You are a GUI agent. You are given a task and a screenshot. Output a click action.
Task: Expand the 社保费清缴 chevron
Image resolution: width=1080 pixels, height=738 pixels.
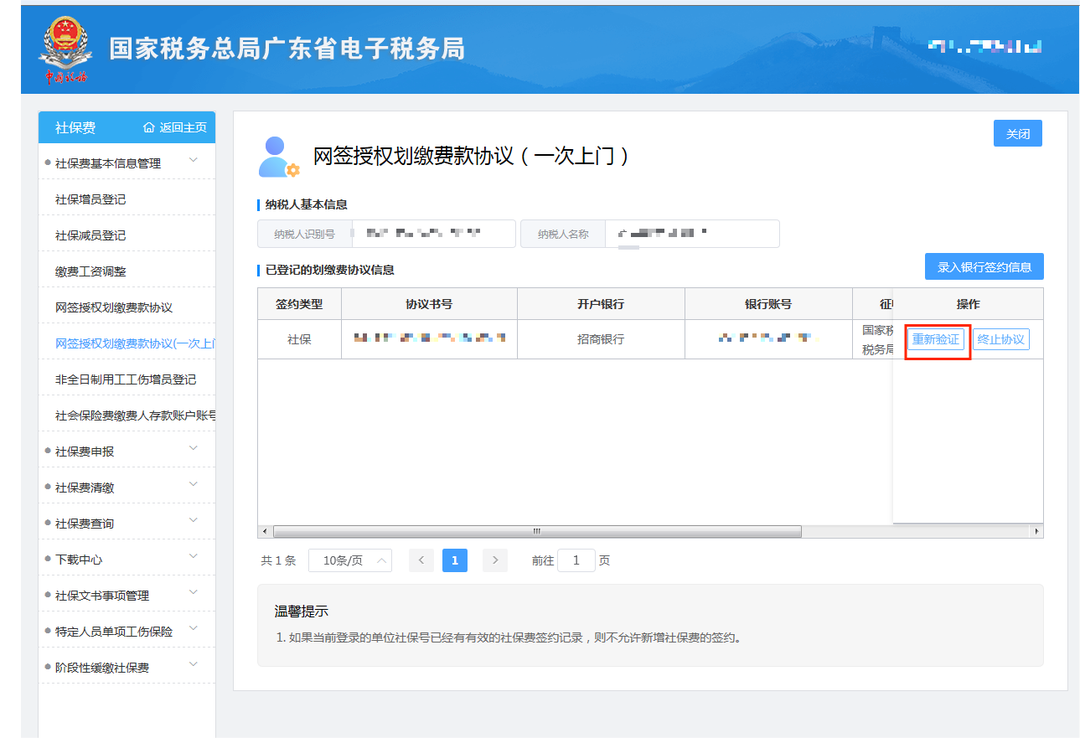coord(194,484)
